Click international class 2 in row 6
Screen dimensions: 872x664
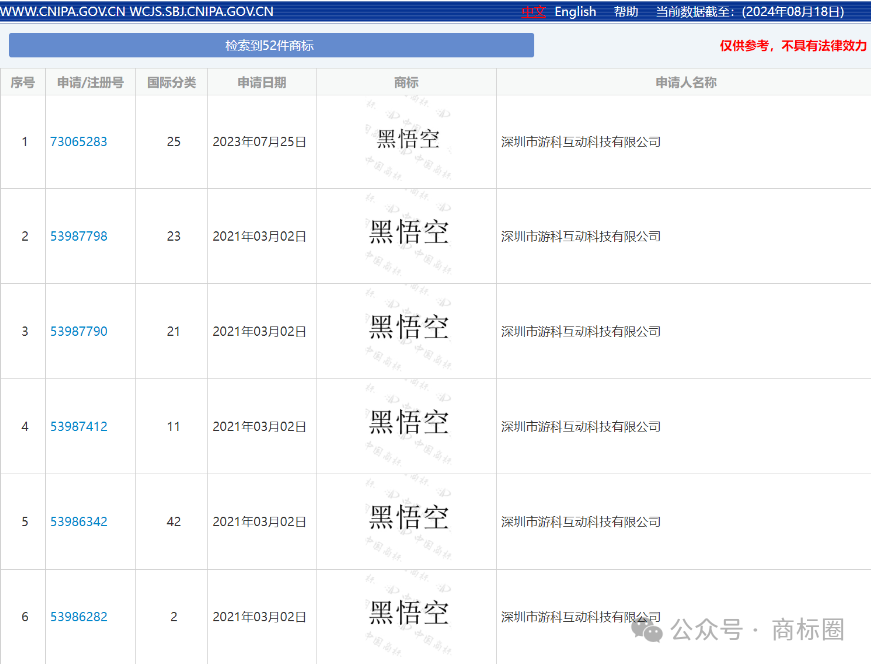[174, 617]
